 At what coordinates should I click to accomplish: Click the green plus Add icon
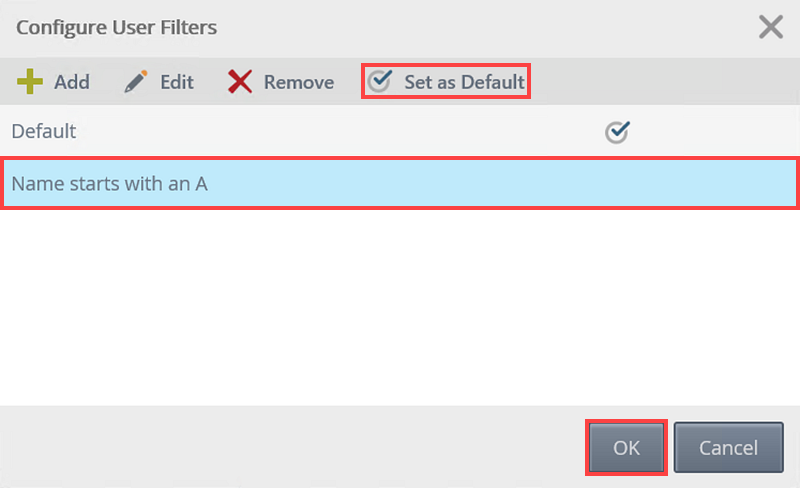(x=30, y=82)
